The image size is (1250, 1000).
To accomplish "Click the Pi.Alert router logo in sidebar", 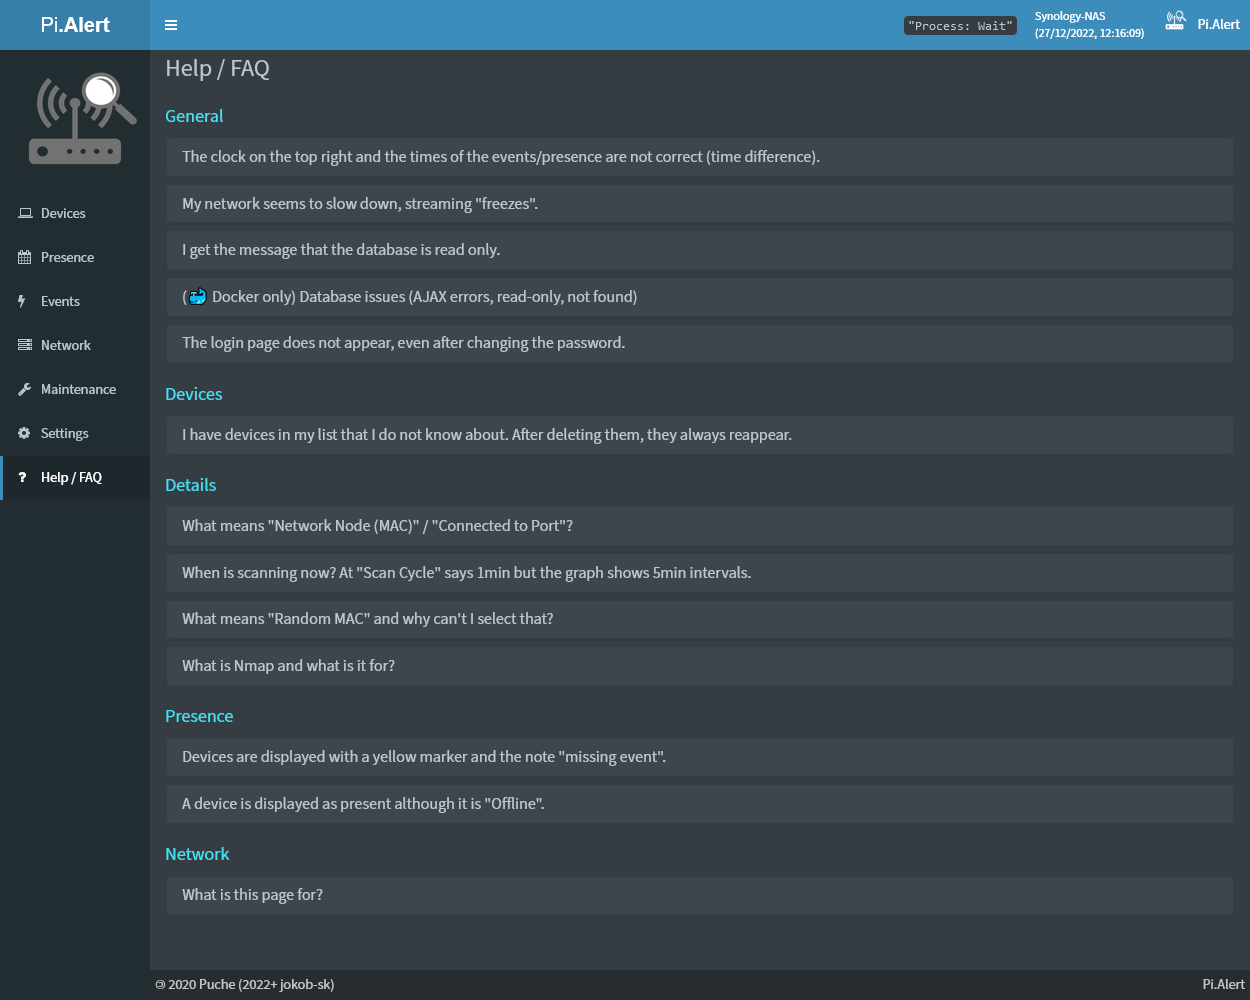I will pos(80,119).
